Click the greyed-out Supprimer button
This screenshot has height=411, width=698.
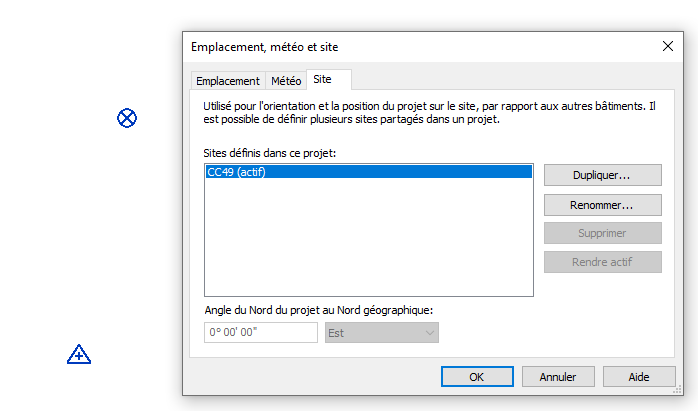click(x=602, y=233)
